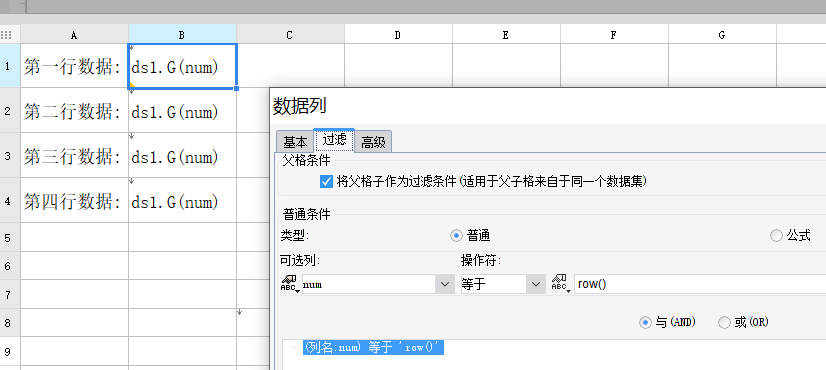The image size is (826, 370).
Task: Click cell 第一行数据:
Action: [74, 66]
